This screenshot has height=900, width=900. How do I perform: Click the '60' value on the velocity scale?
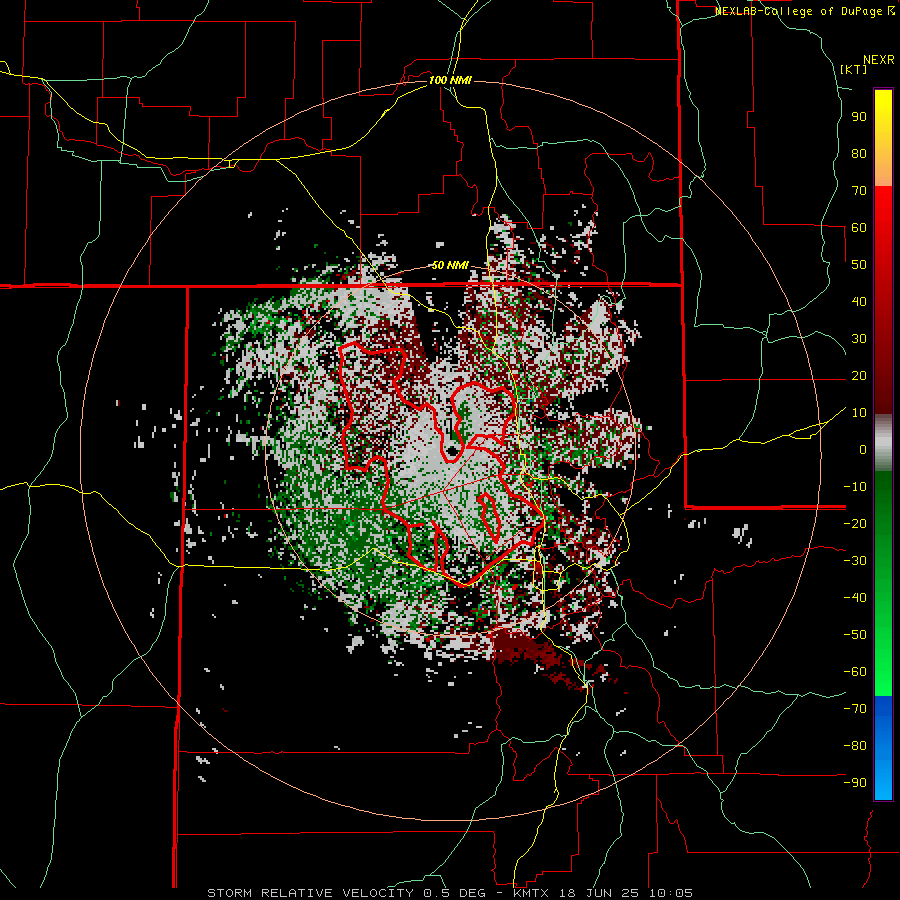click(x=859, y=228)
